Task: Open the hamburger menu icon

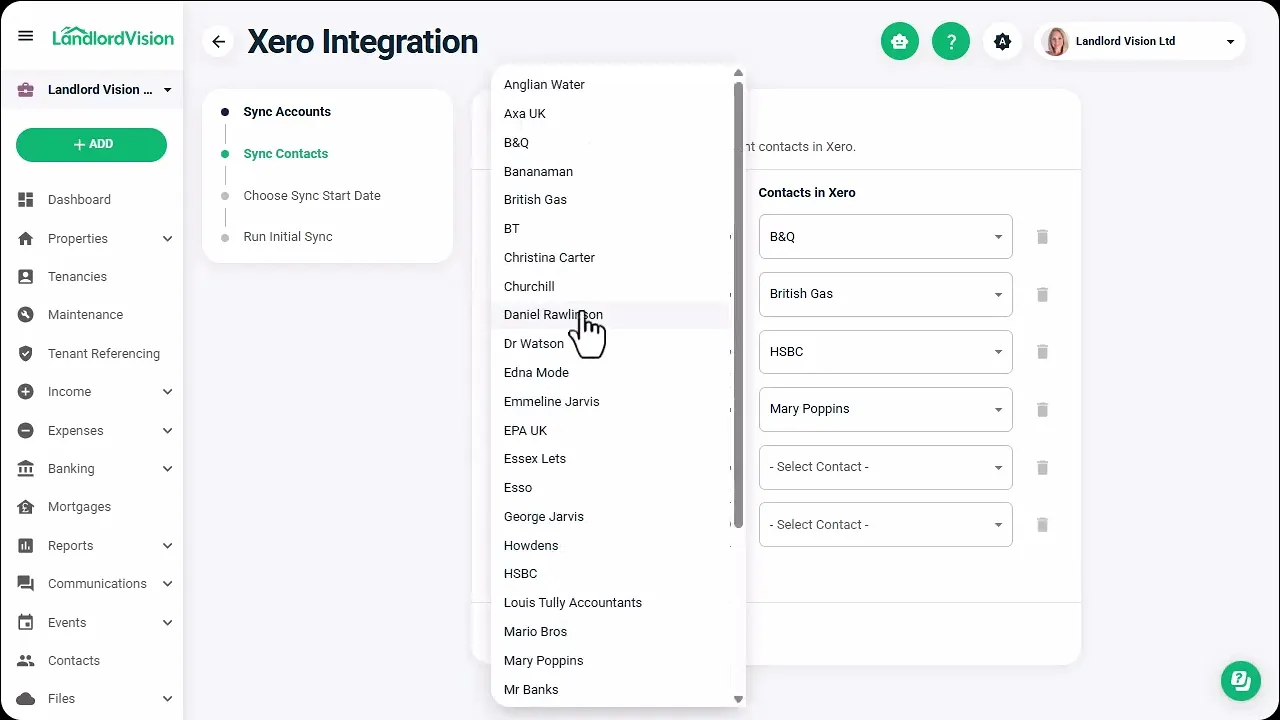Action: tap(26, 36)
